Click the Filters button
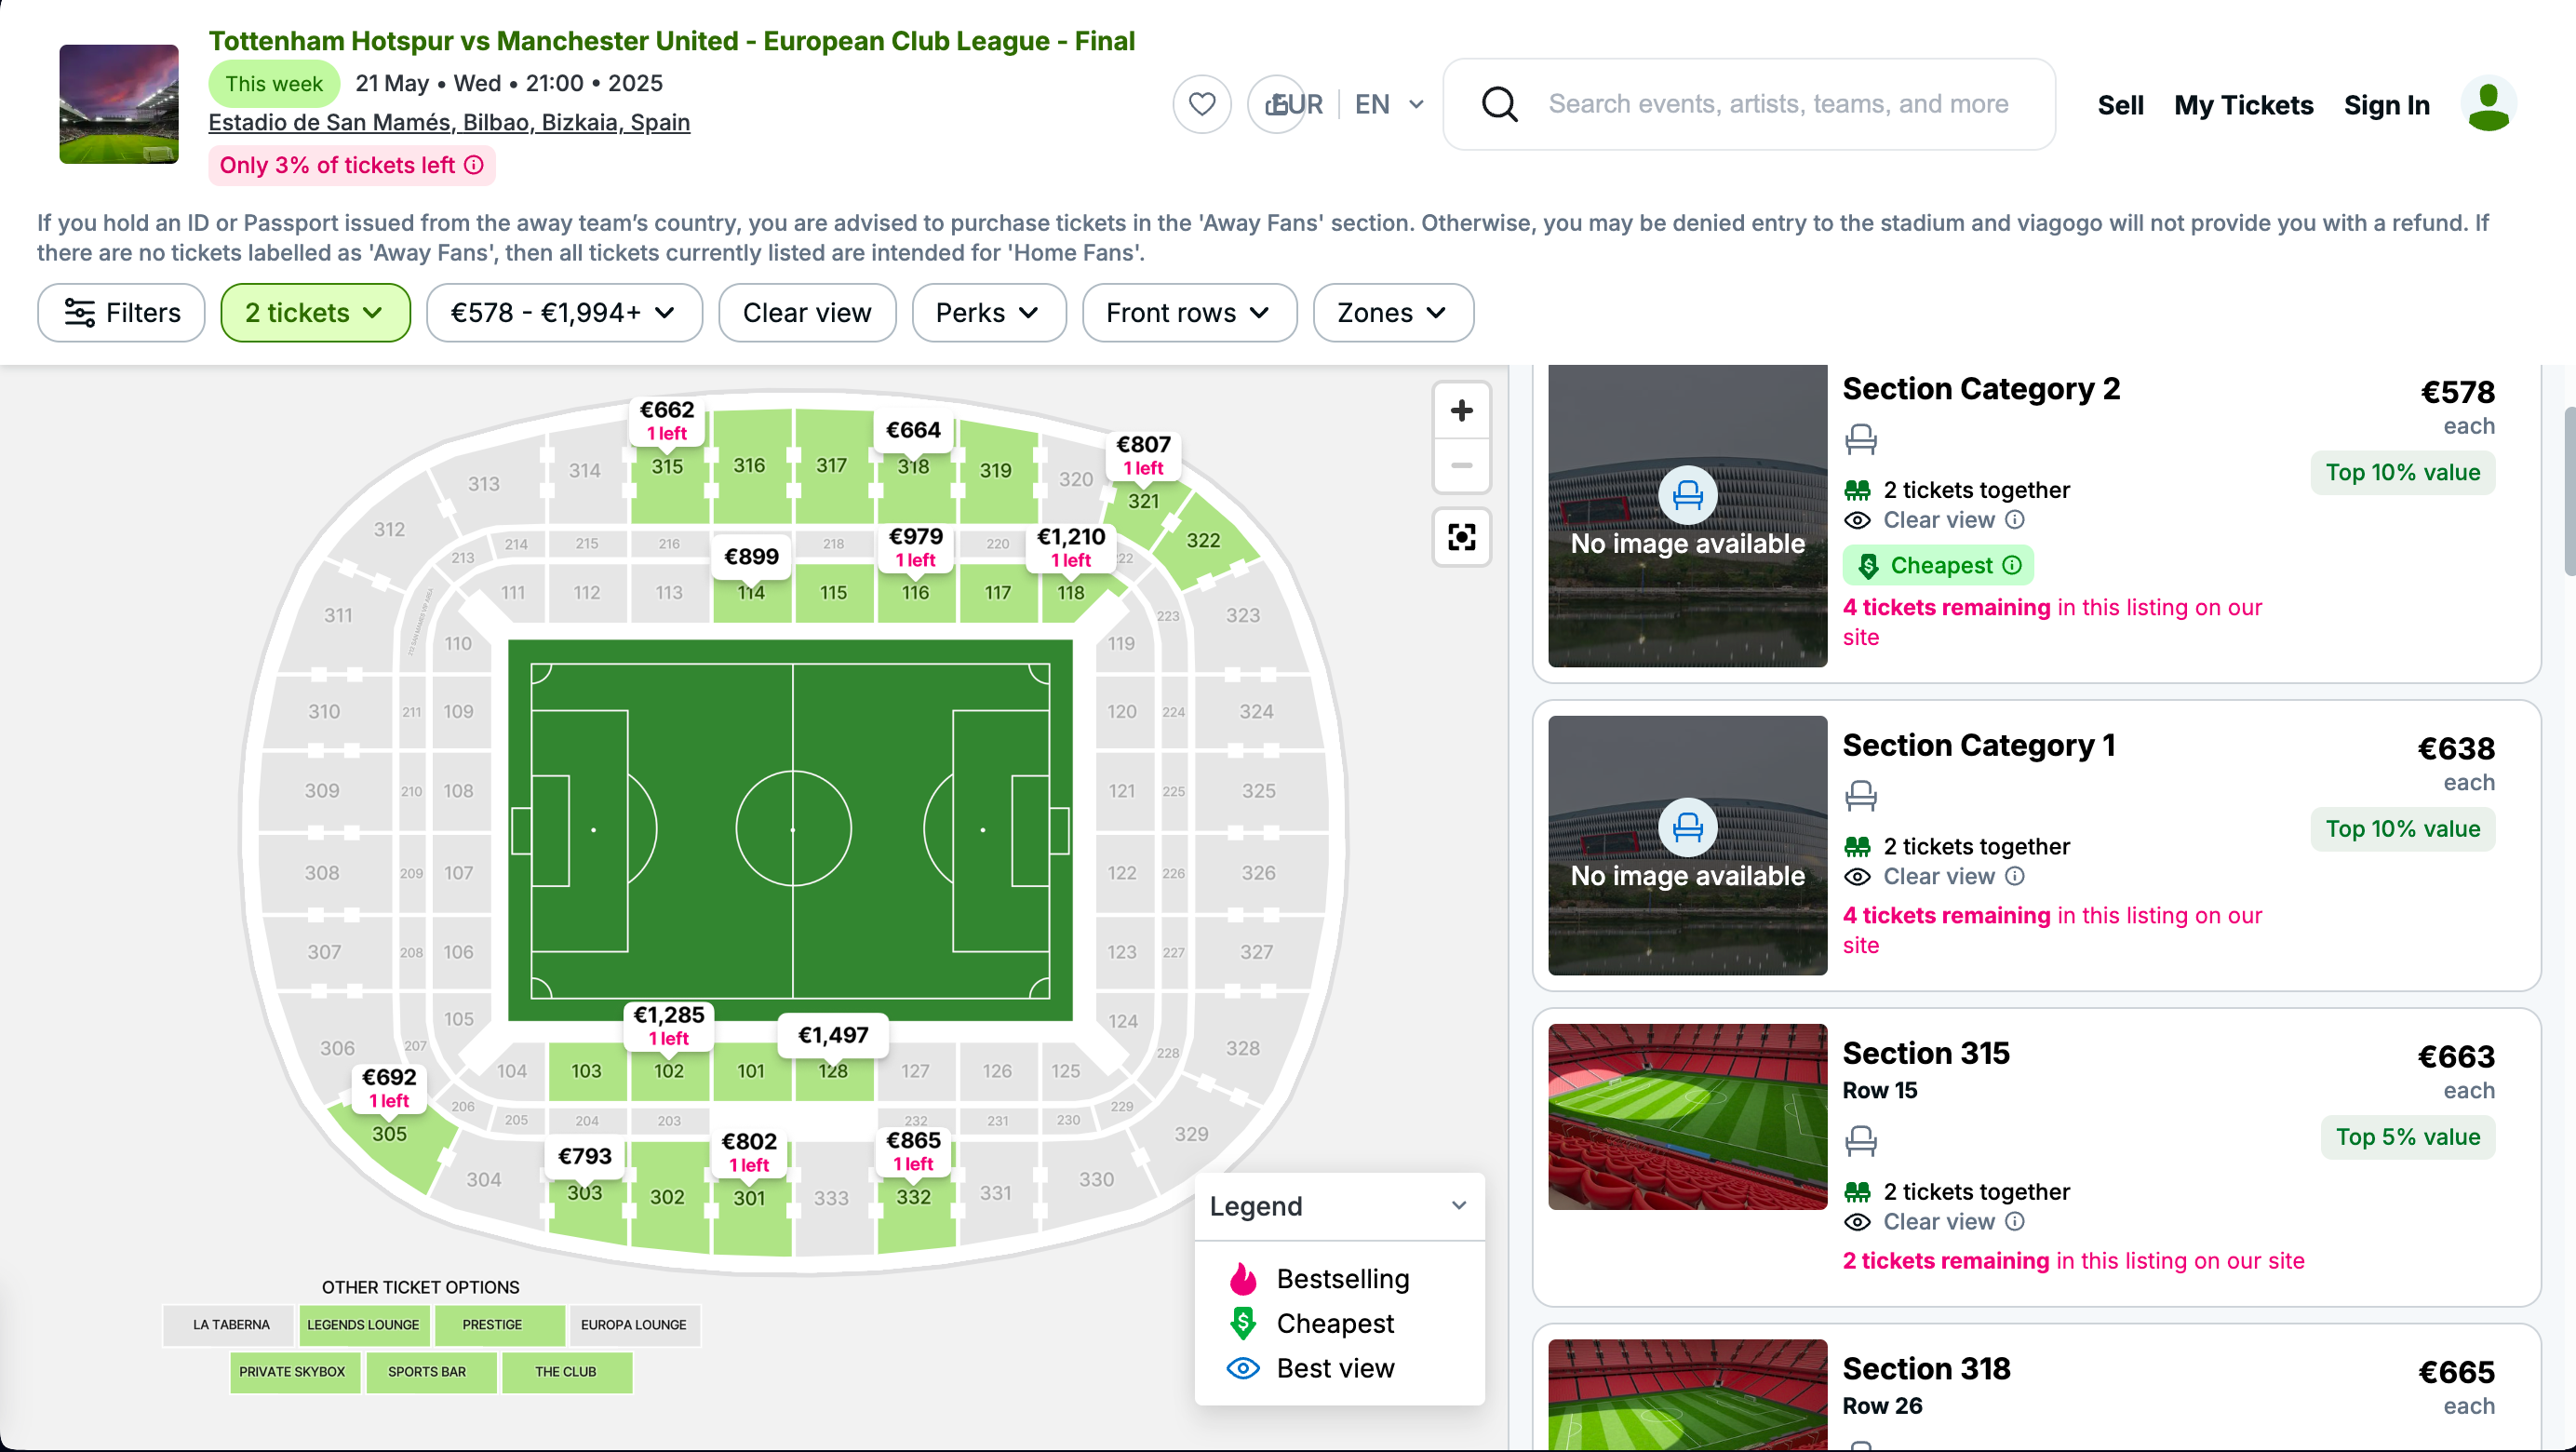Image resolution: width=2576 pixels, height=1452 pixels. [121, 313]
